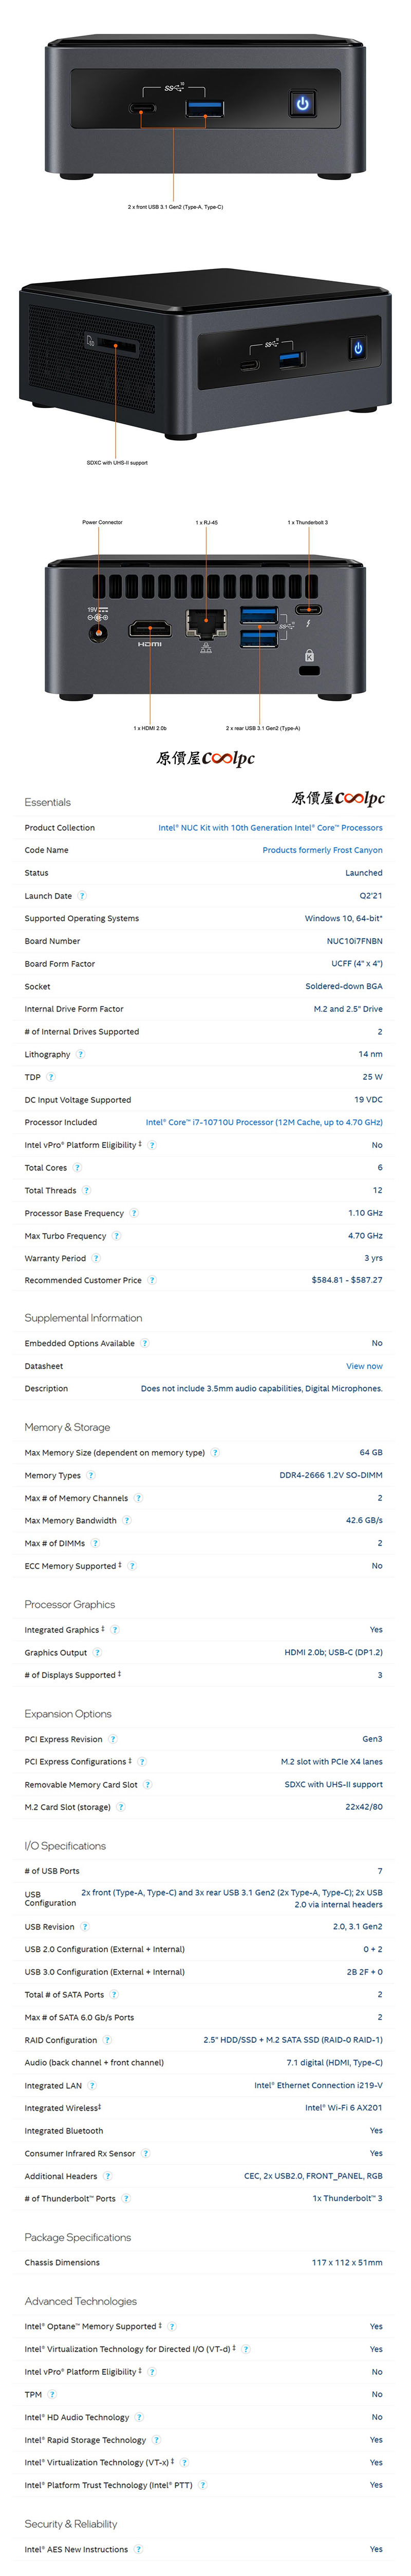This screenshot has width=411, height=2576.
Task: Click the Lithography question mark icon
Action: tap(80, 1054)
